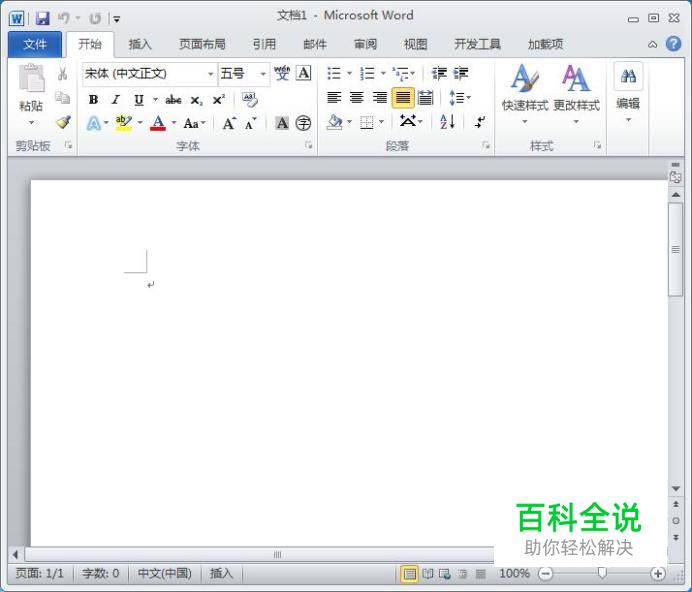The width and height of the screenshot is (692, 592).
Task: Click the page count 页面: 1/1 status button
Action: pos(40,573)
